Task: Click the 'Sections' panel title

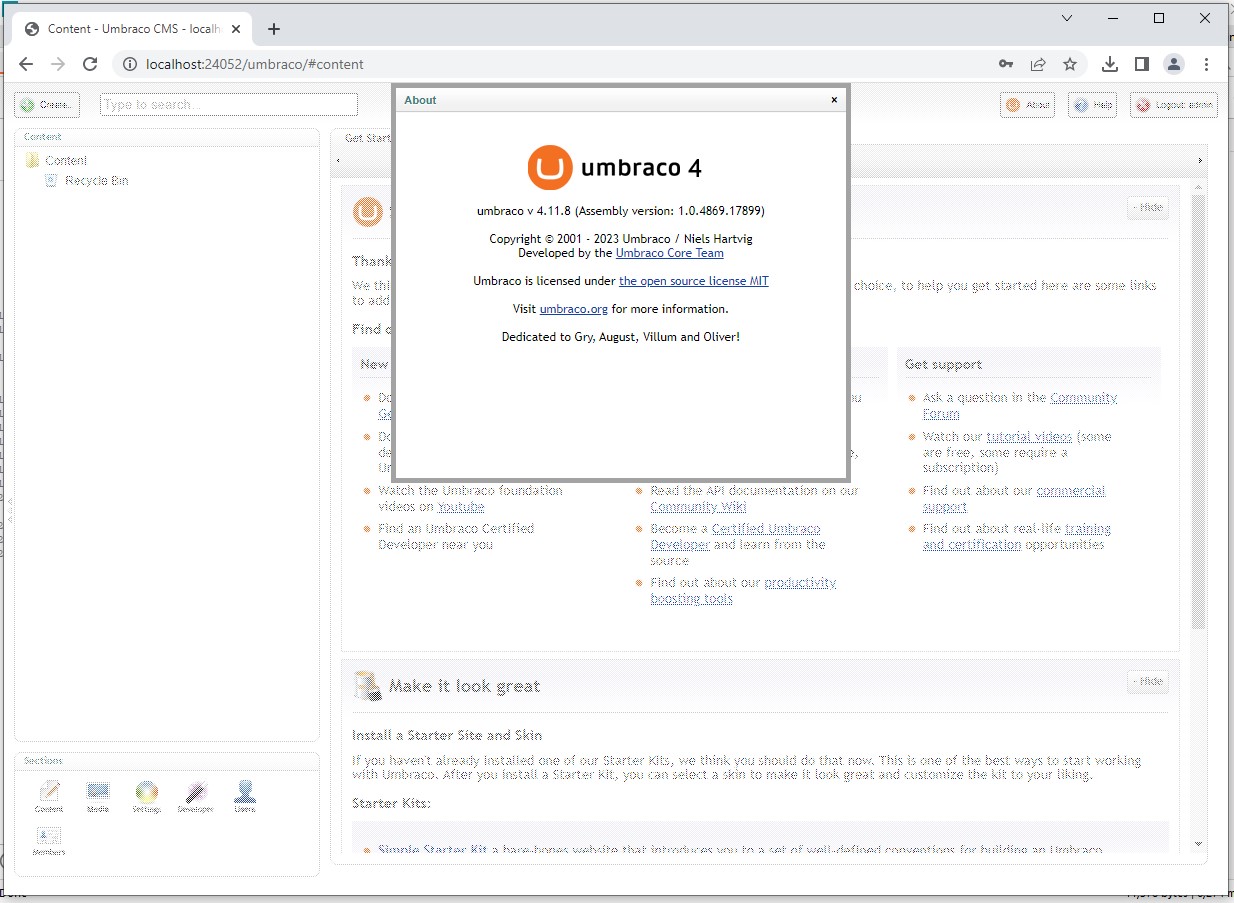Action: pos(44,761)
